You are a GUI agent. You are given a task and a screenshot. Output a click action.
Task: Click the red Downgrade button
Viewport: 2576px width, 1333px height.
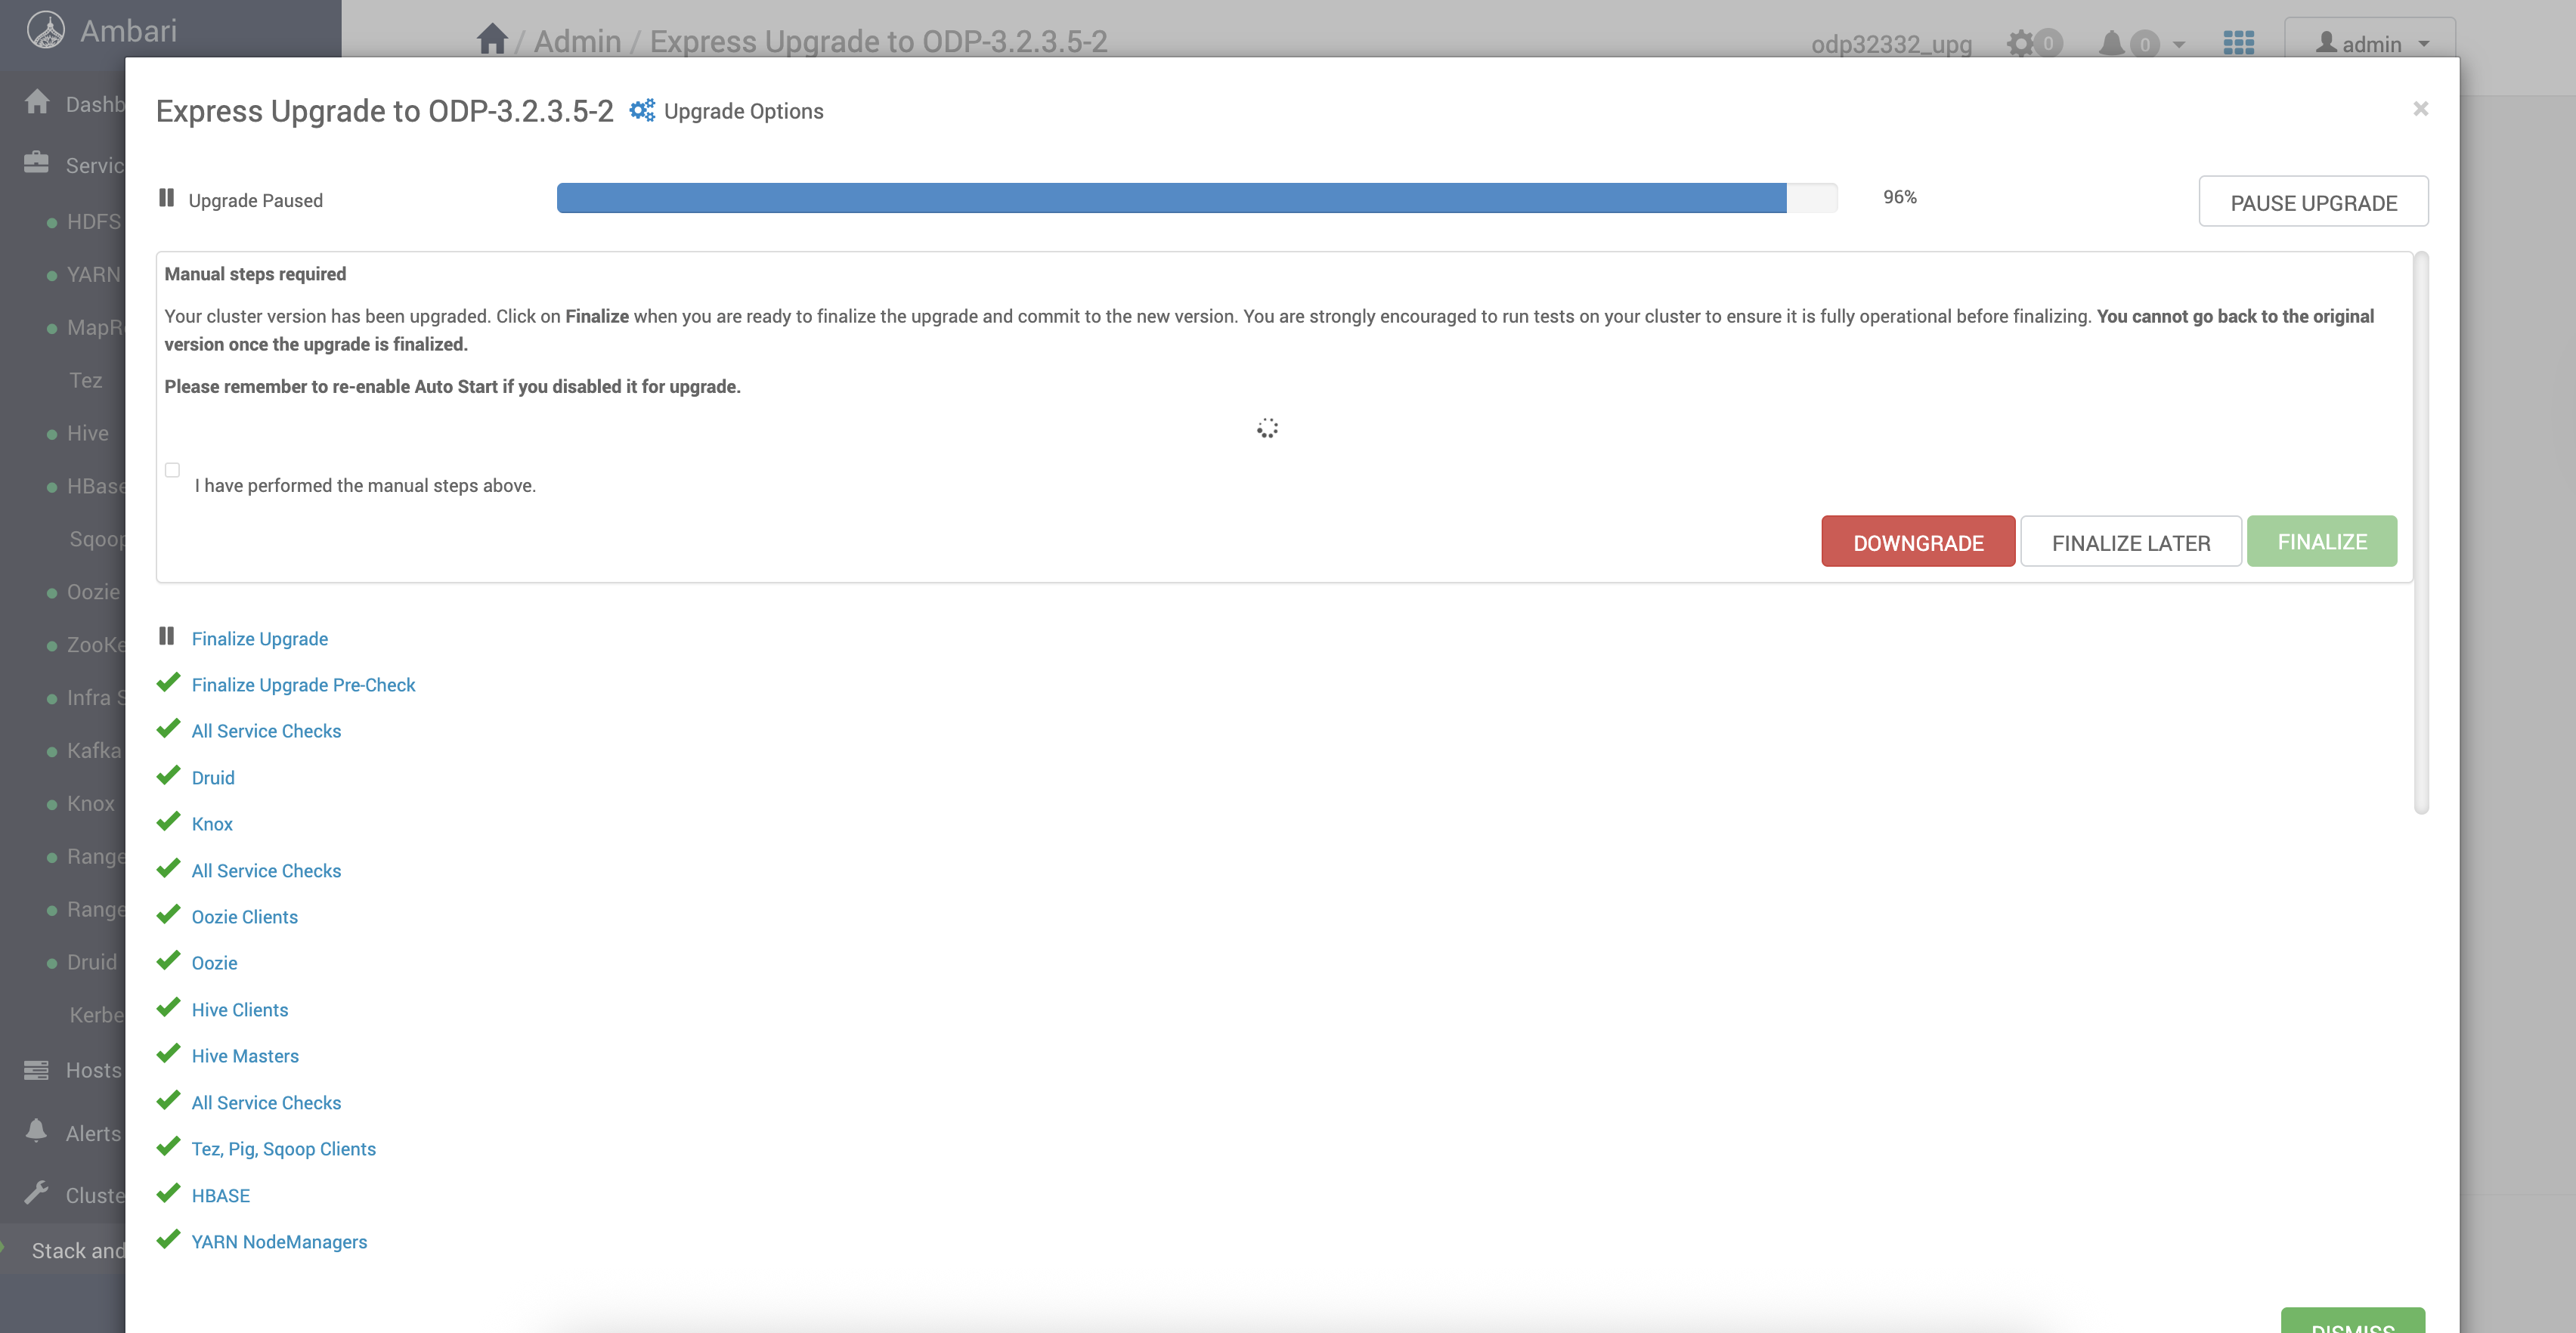coord(1917,542)
